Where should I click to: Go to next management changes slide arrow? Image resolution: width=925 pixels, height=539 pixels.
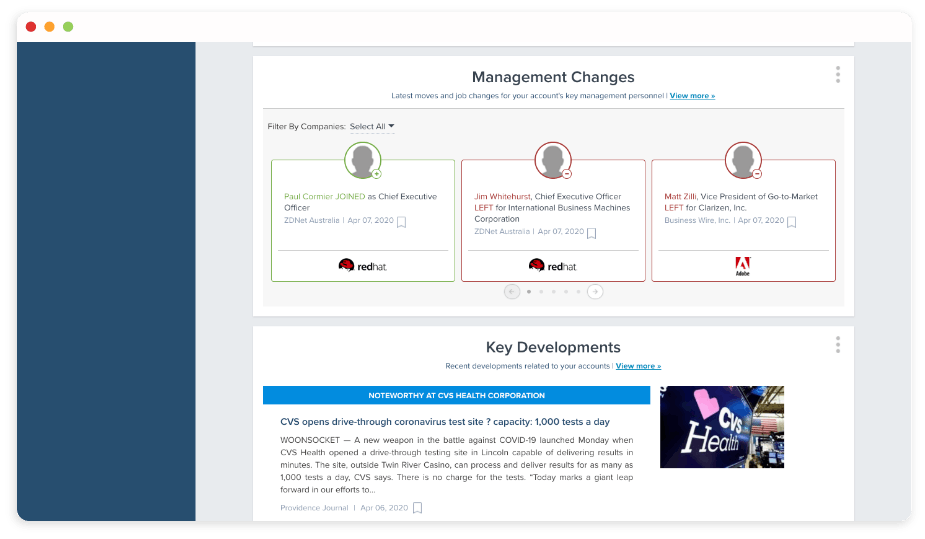click(x=595, y=291)
